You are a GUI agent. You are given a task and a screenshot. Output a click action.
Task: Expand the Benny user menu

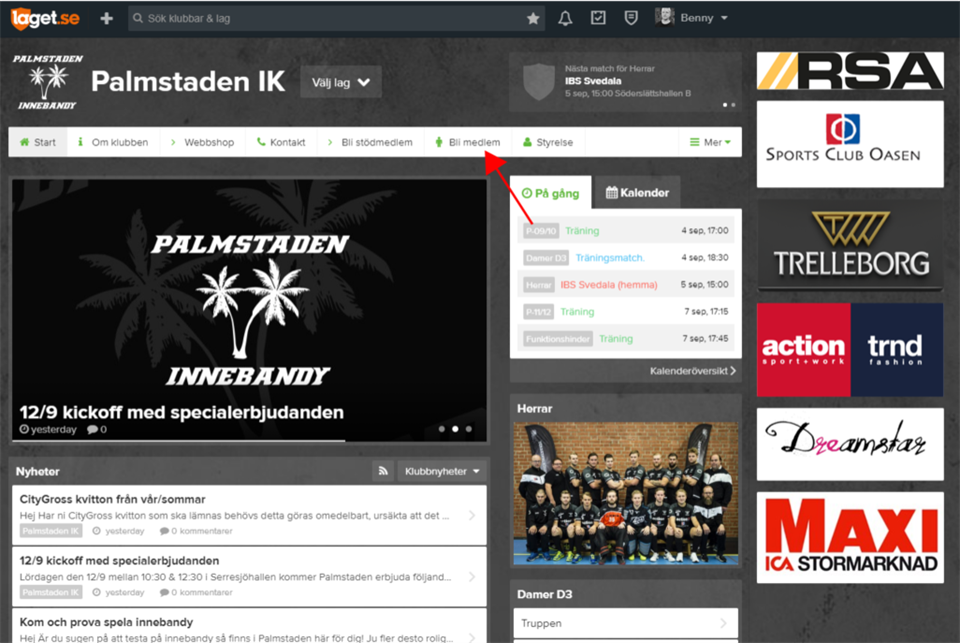[692, 18]
